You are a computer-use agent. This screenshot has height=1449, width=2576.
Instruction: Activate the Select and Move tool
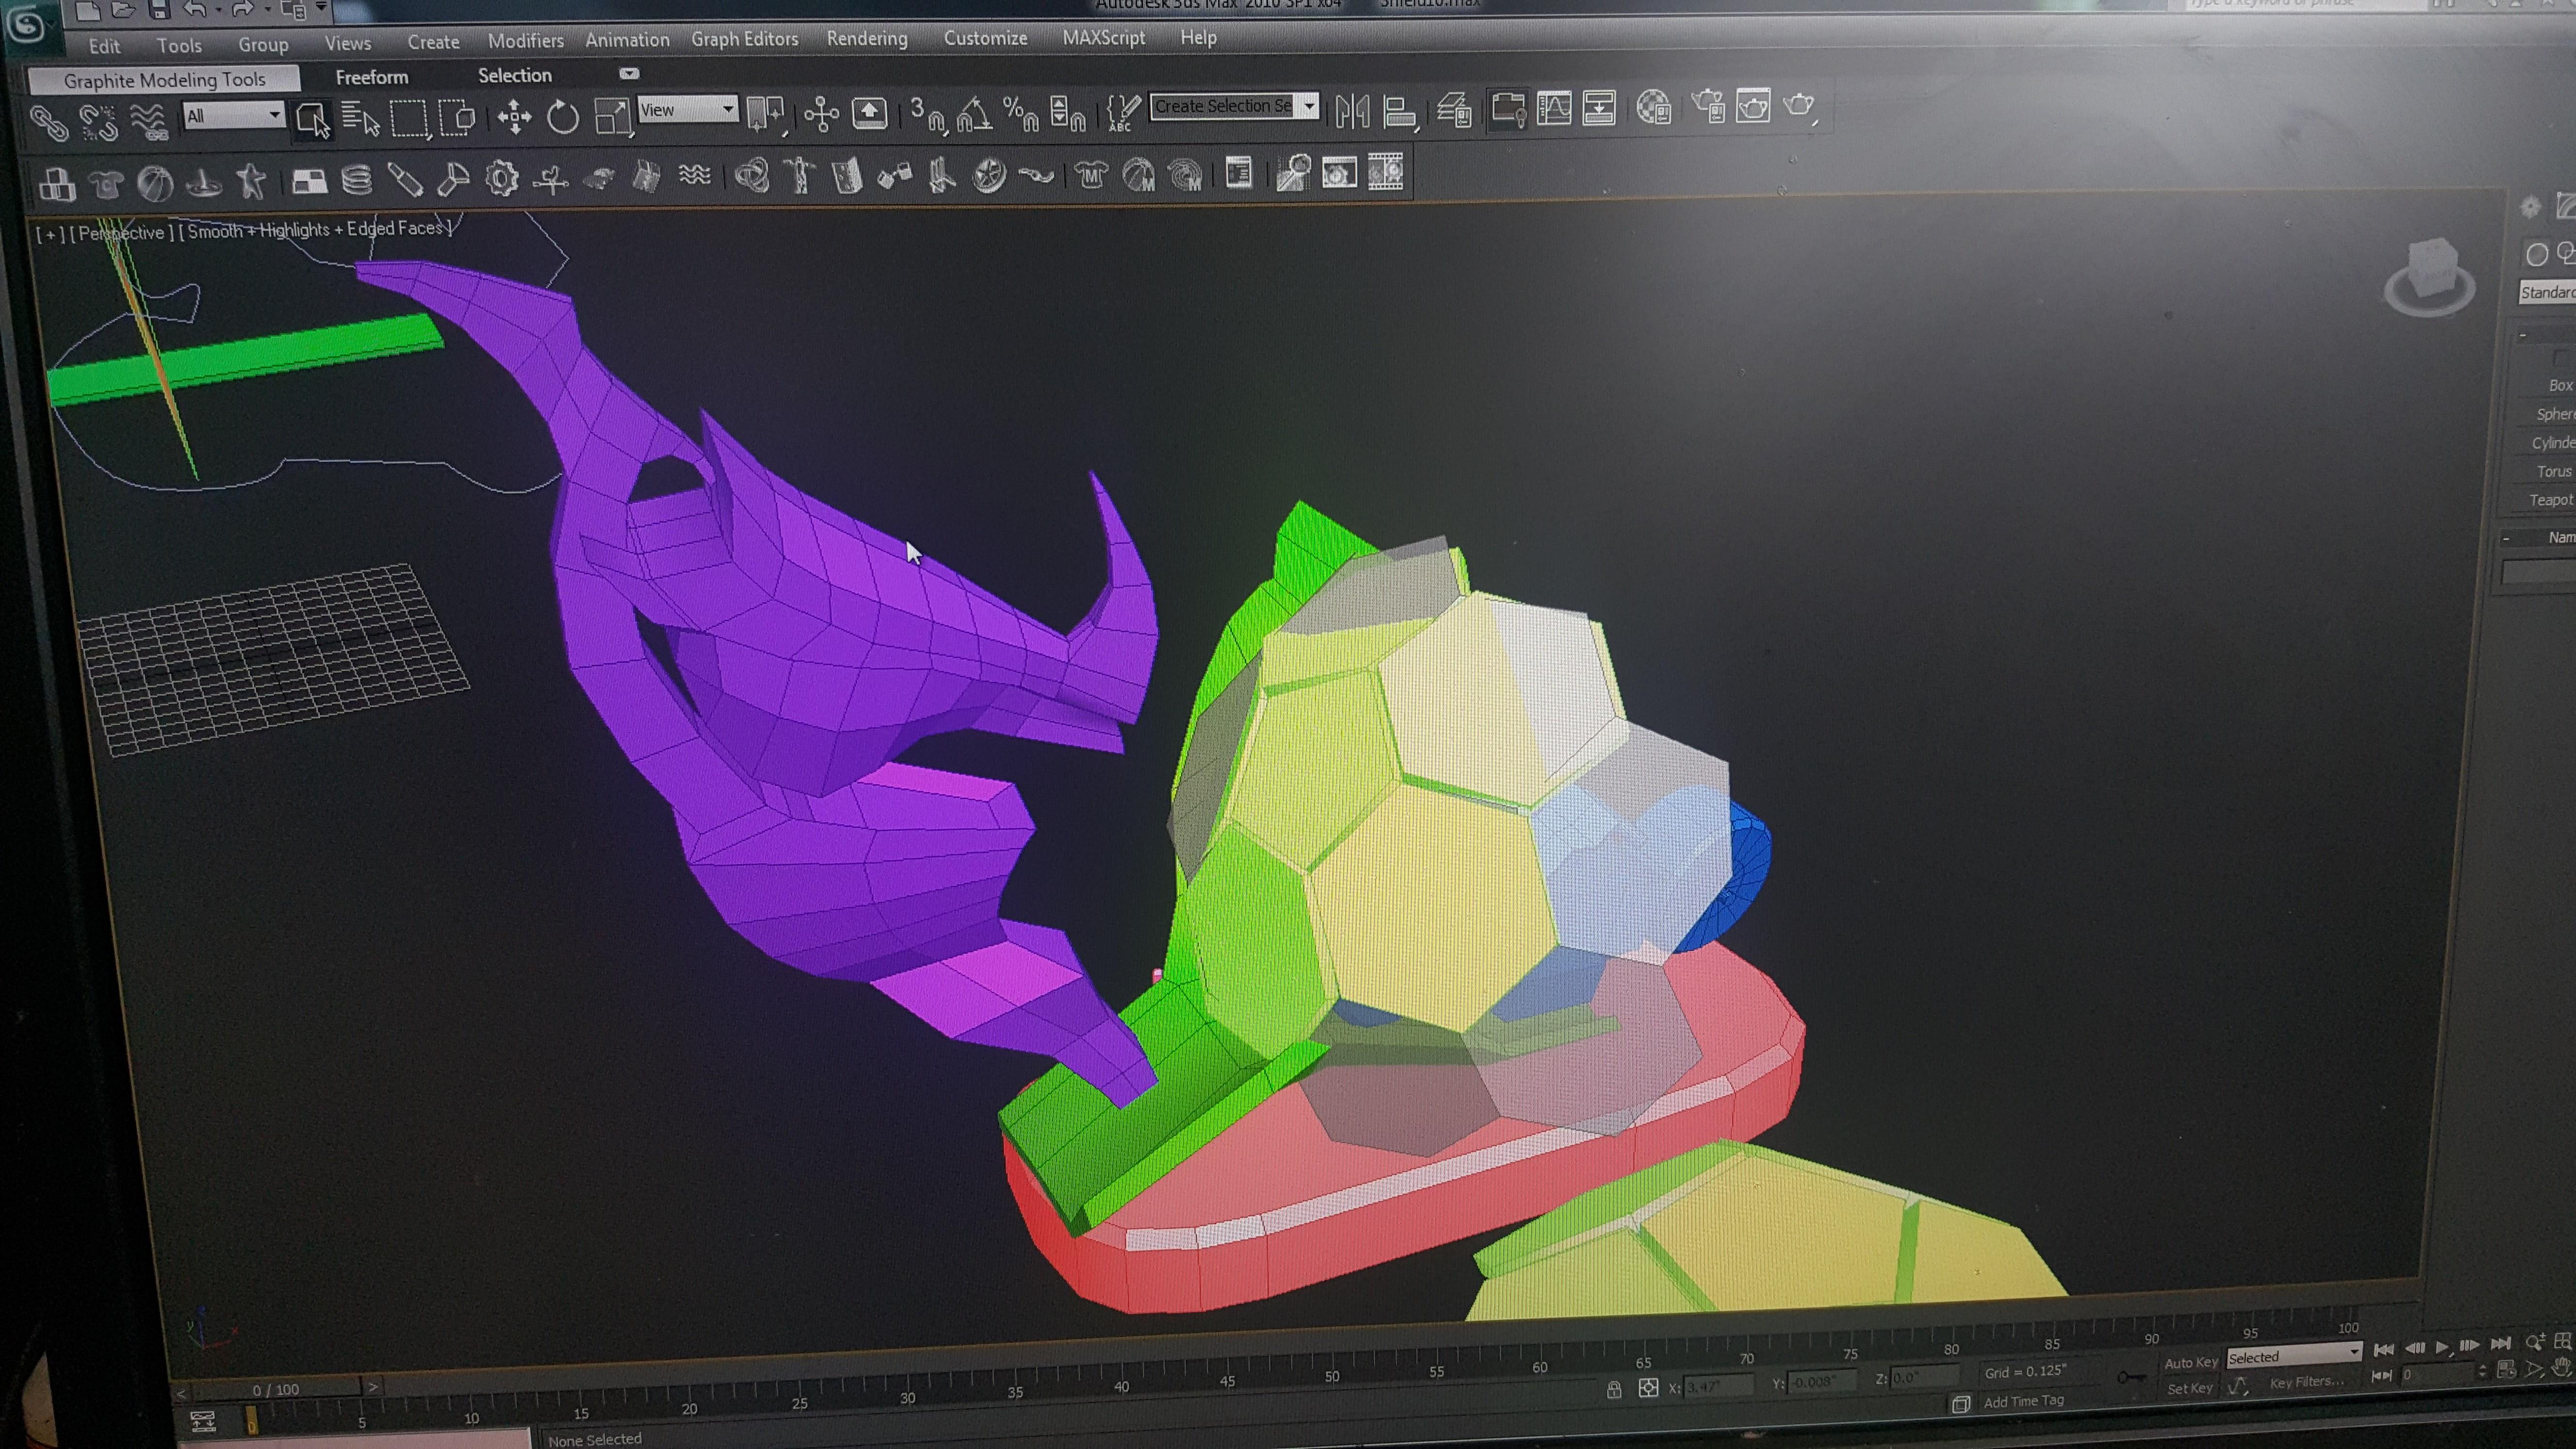[x=514, y=117]
